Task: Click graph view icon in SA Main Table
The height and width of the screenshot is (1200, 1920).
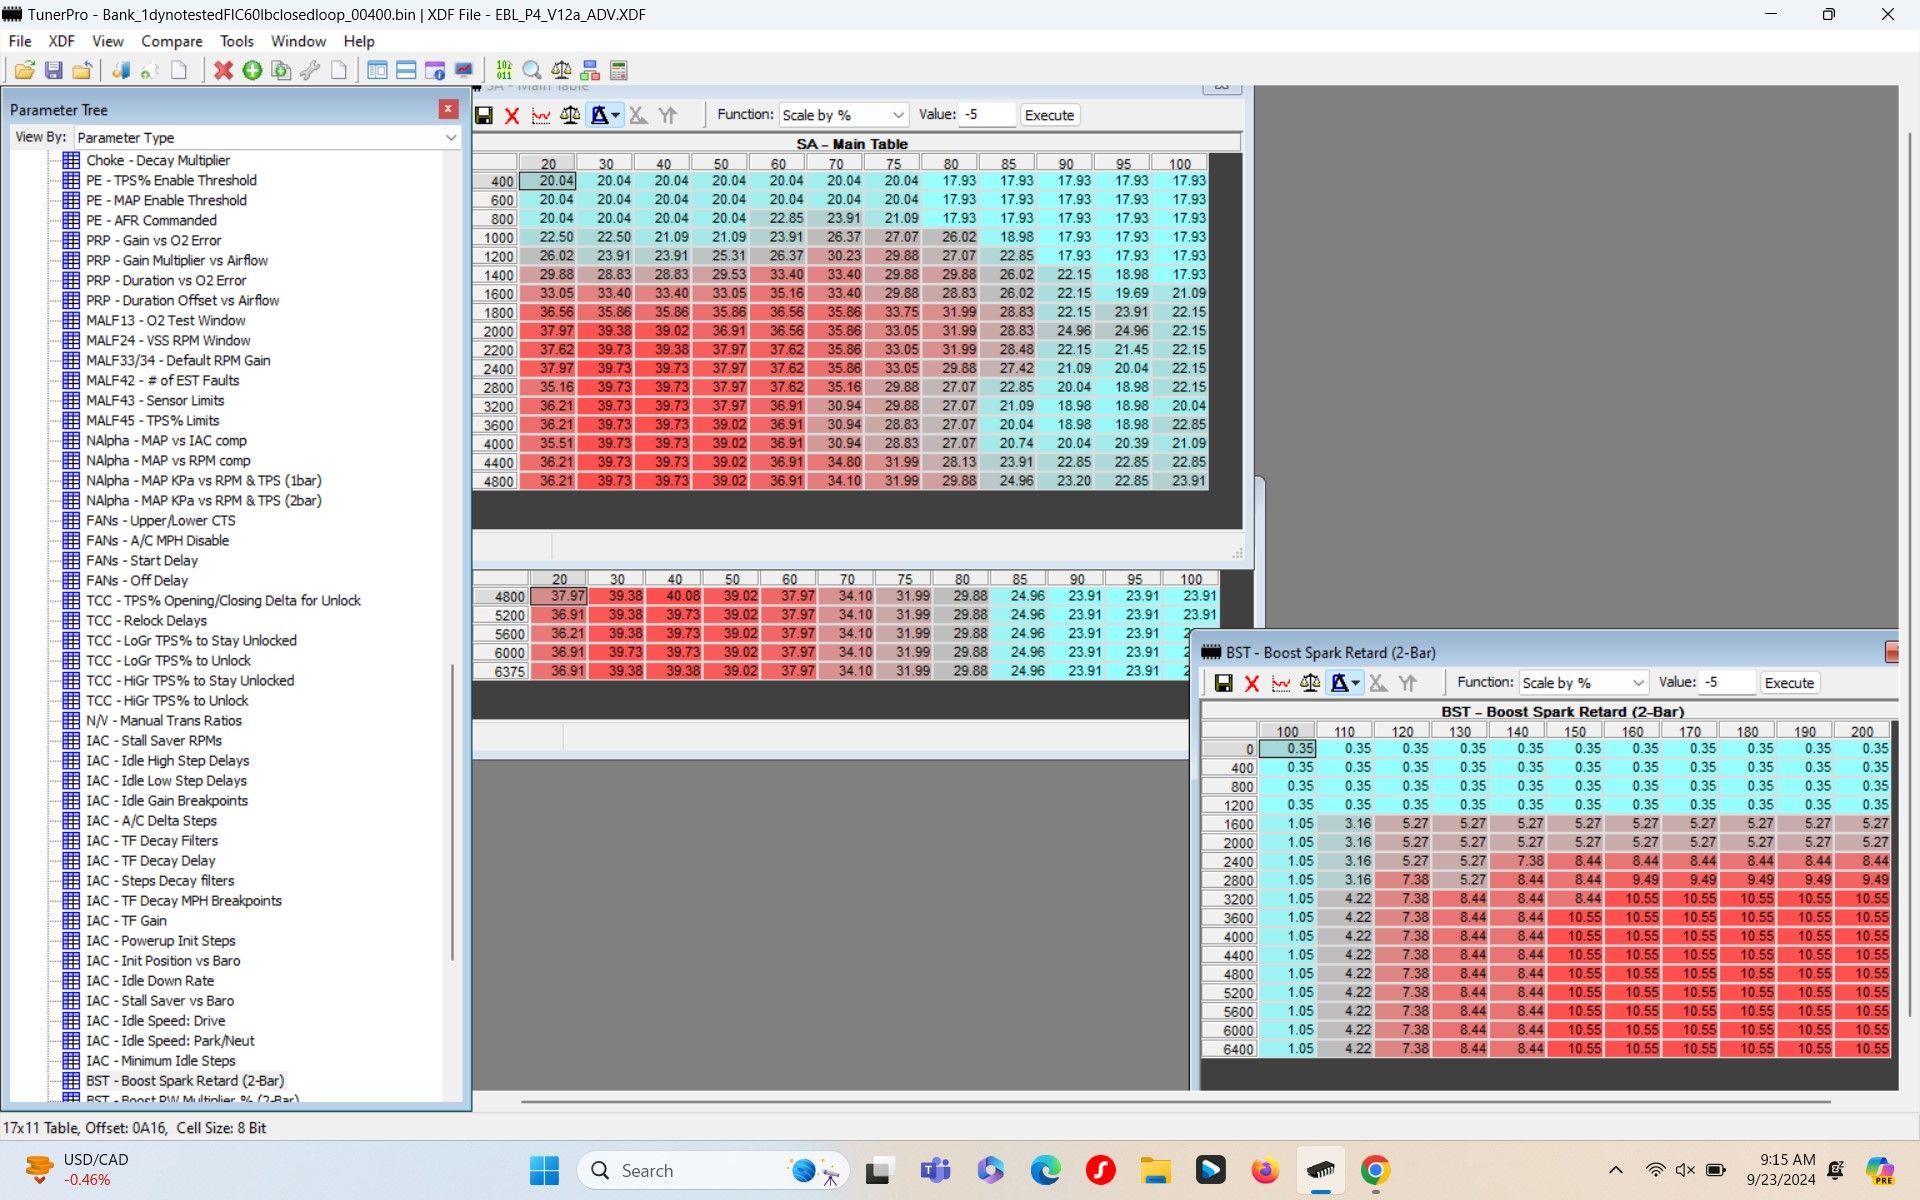Action: click(x=541, y=115)
